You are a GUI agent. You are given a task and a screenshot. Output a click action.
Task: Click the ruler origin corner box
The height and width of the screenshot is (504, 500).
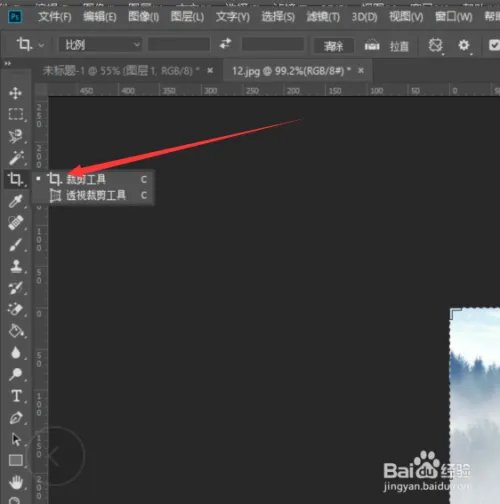pyautogui.click(x=41, y=89)
